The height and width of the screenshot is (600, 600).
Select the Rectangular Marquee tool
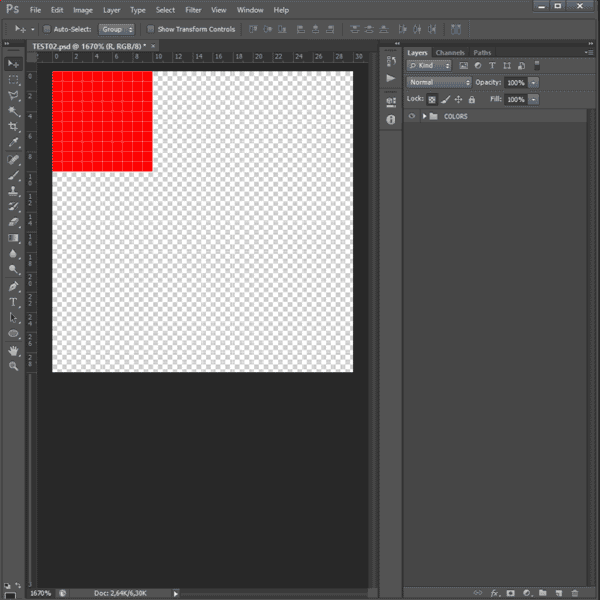tap(13, 80)
